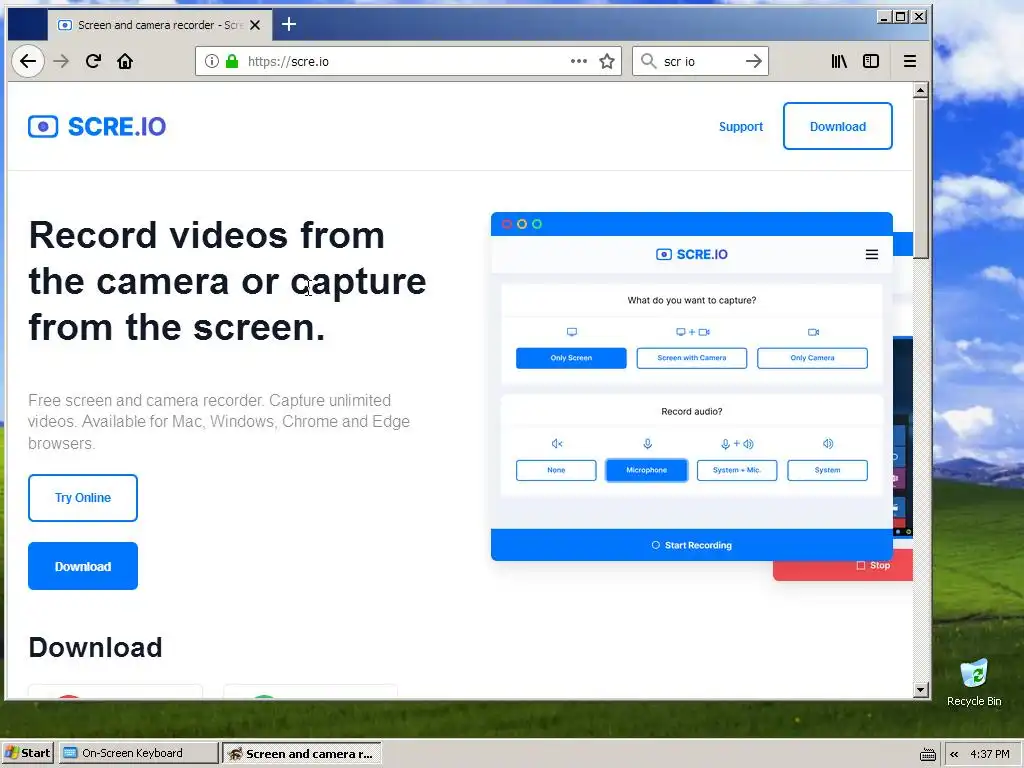The width and height of the screenshot is (1024, 768).
Task: Close the Screen and camera recorder tab
Action: pyautogui.click(x=255, y=25)
